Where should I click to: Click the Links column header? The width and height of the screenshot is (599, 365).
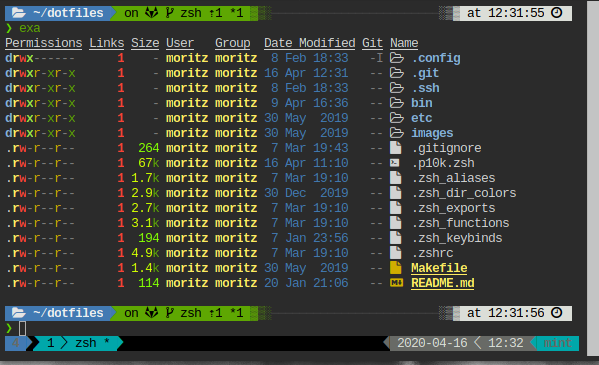point(107,43)
